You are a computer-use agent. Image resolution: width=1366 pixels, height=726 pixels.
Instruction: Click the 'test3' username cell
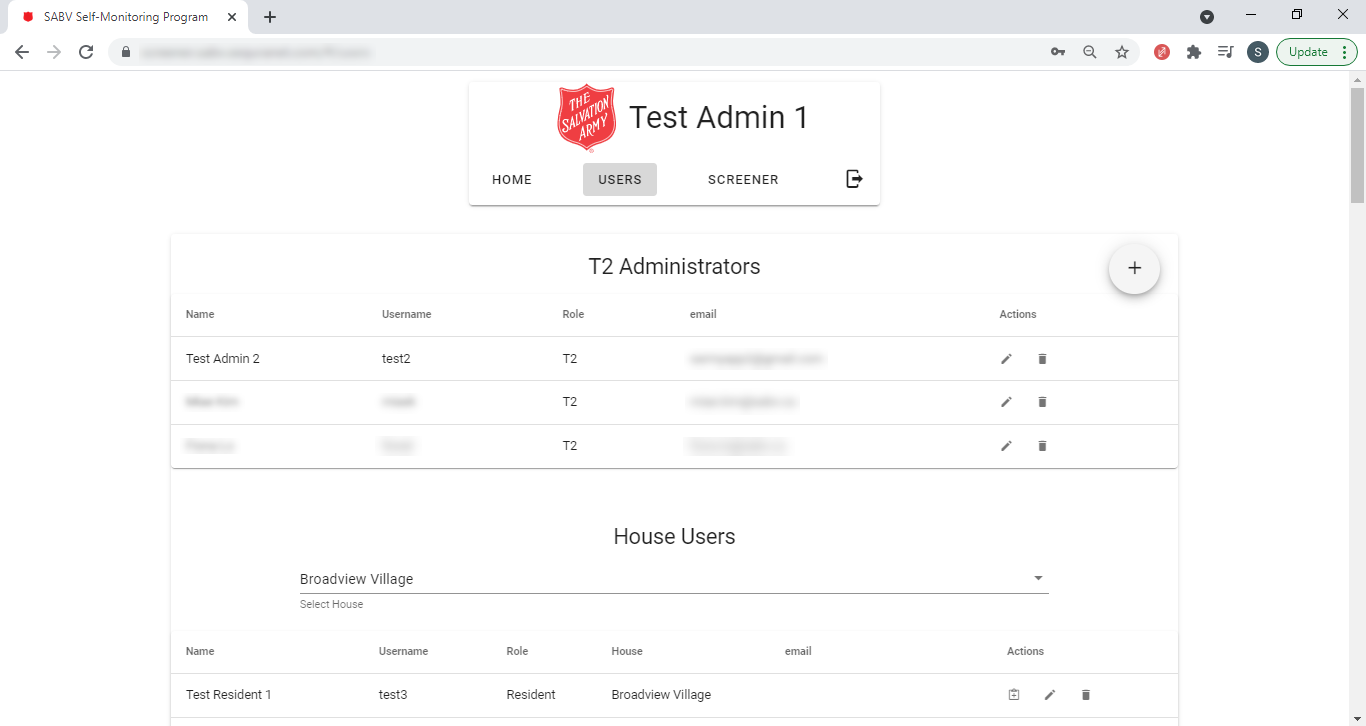(393, 695)
